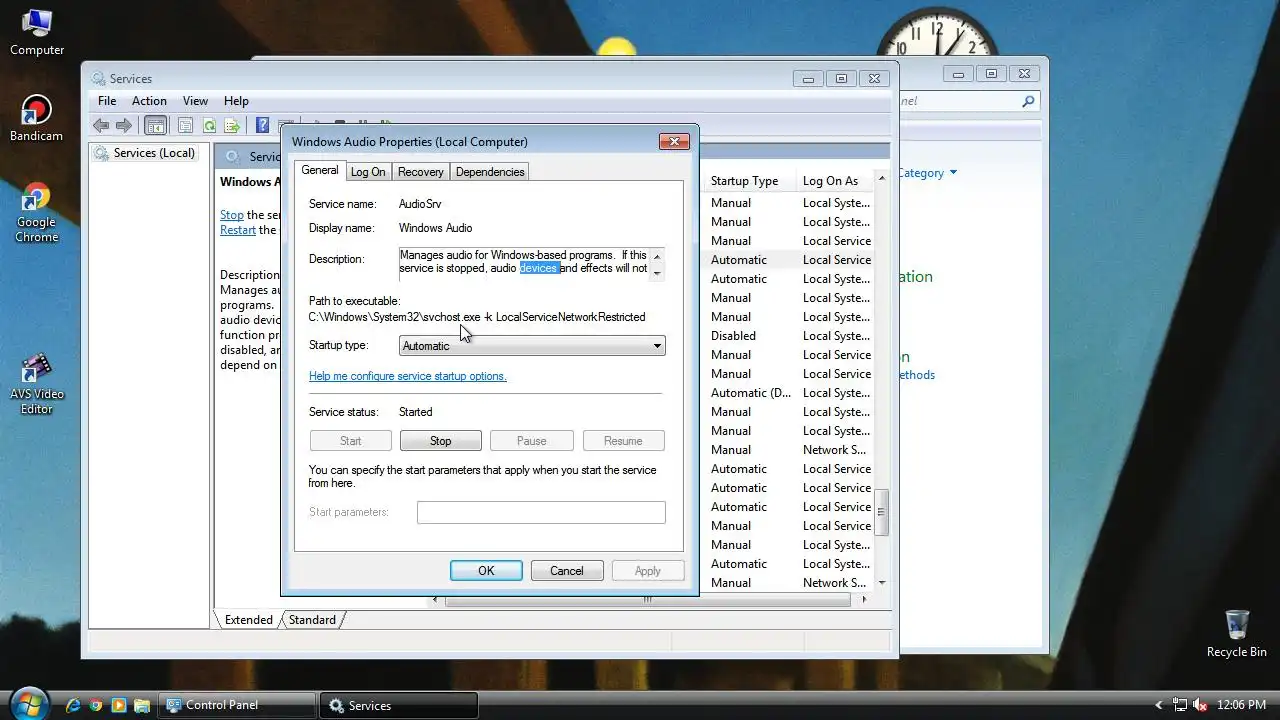Click Cancel in Windows Audio Properties

566,571
